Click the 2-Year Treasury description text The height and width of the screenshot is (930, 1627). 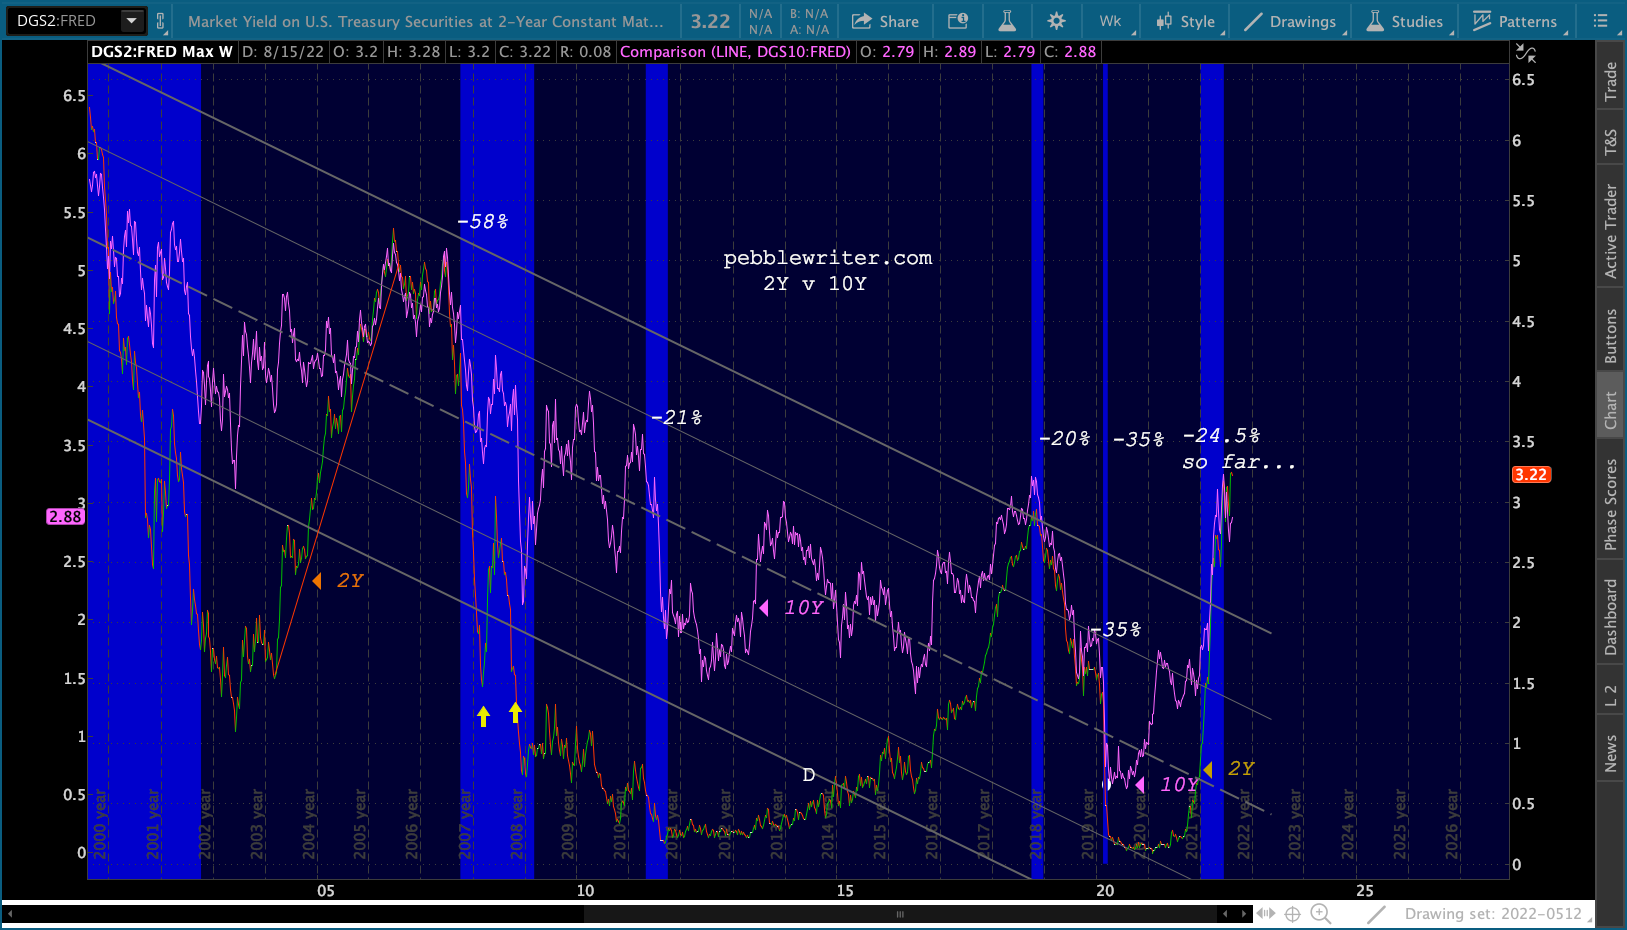tap(425, 21)
